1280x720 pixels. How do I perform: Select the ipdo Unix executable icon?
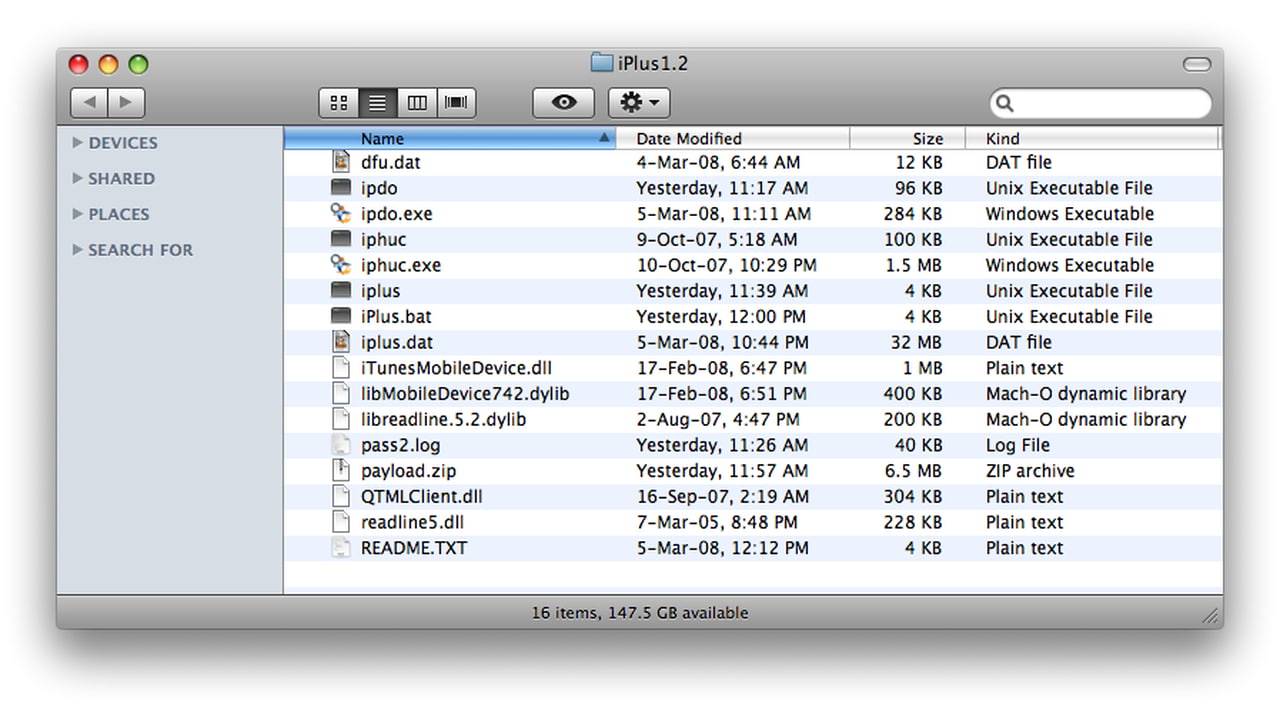(342, 188)
